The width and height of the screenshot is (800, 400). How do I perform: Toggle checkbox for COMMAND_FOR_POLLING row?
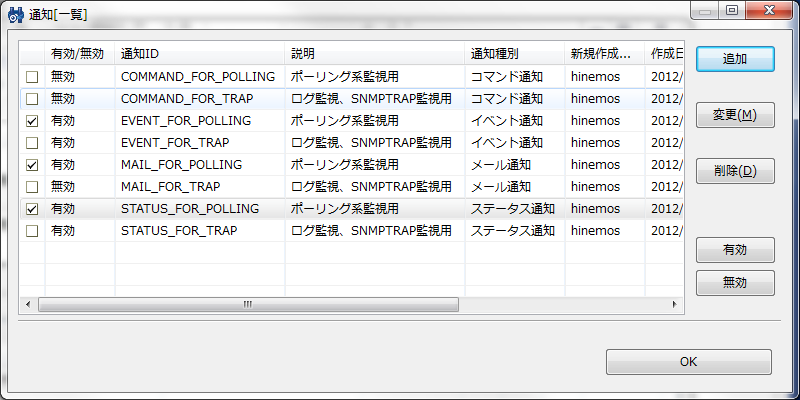click(32, 77)
